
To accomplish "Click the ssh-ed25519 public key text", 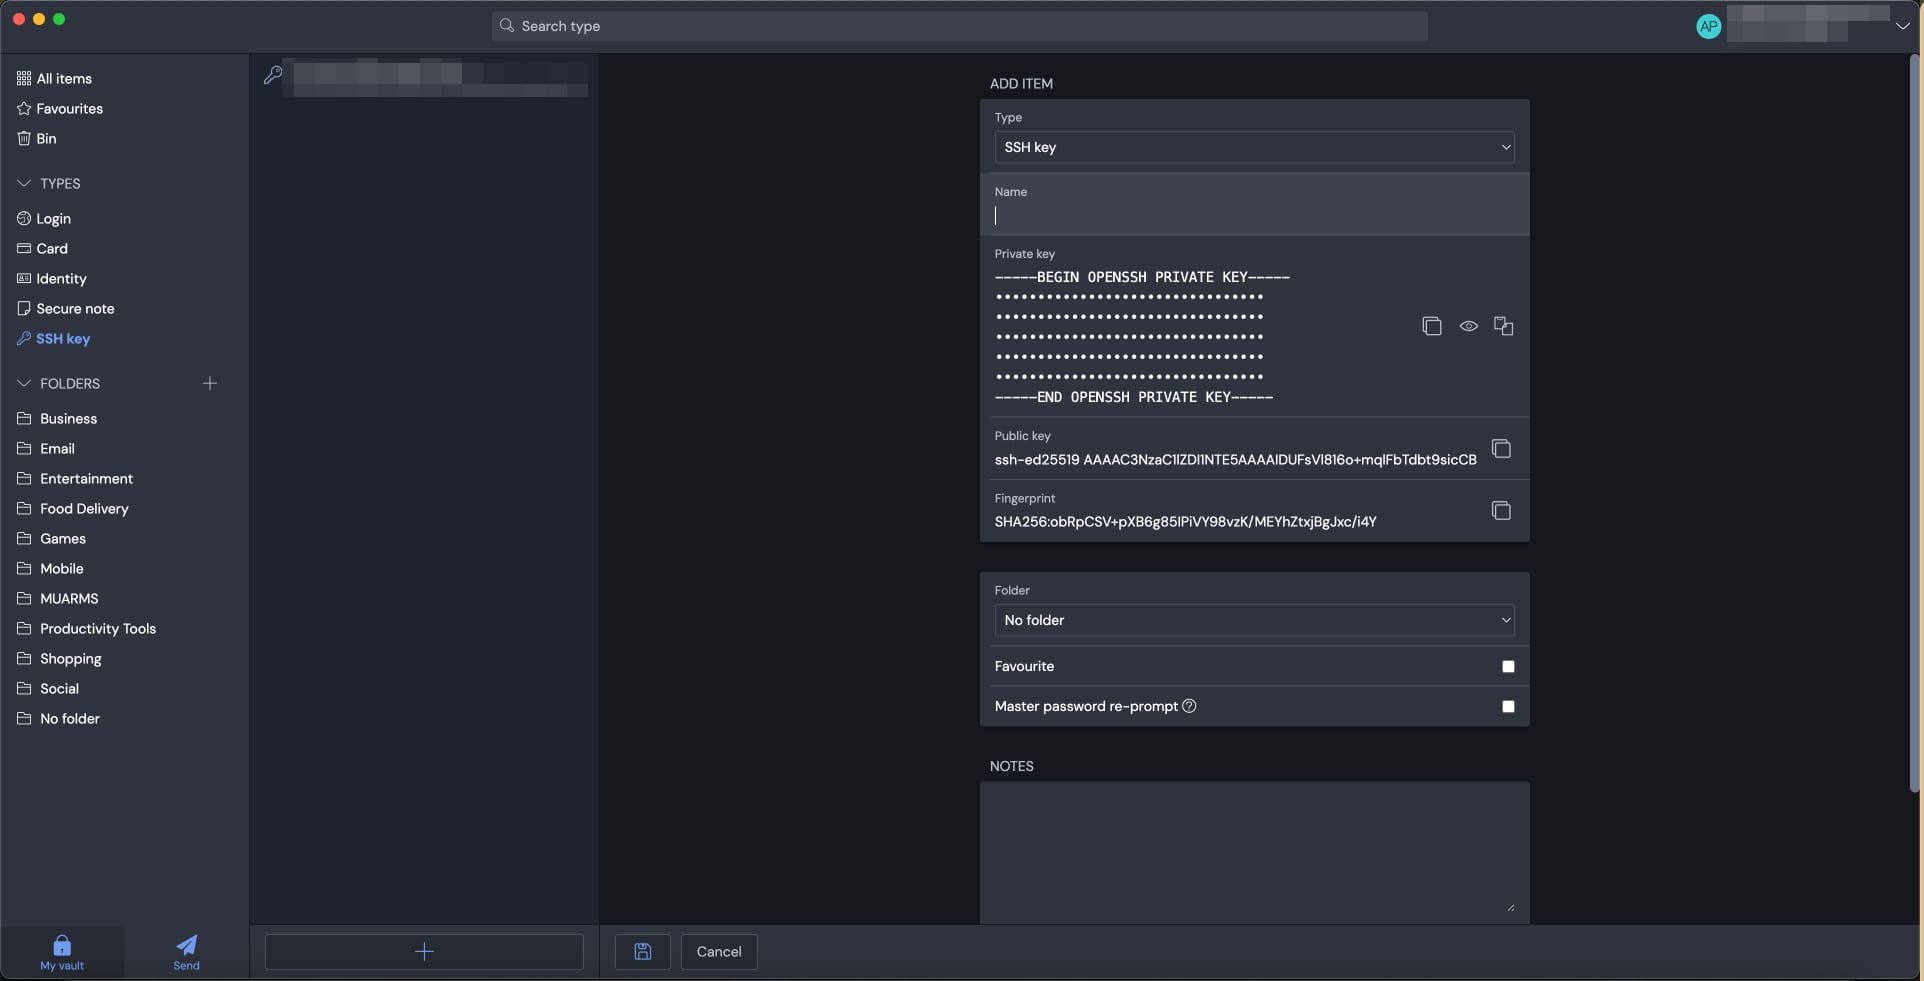I will pos(1235,459).
